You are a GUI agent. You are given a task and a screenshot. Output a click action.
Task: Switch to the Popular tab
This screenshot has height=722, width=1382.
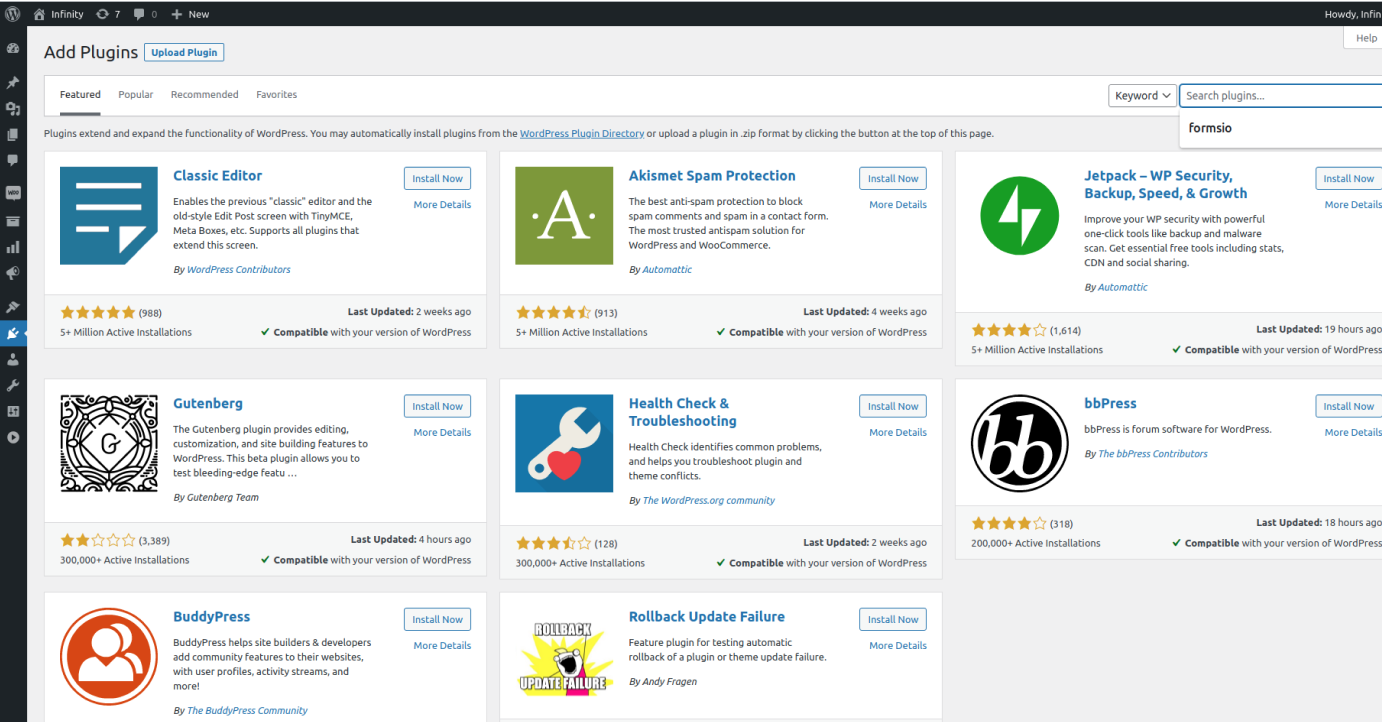pos(136,95)
